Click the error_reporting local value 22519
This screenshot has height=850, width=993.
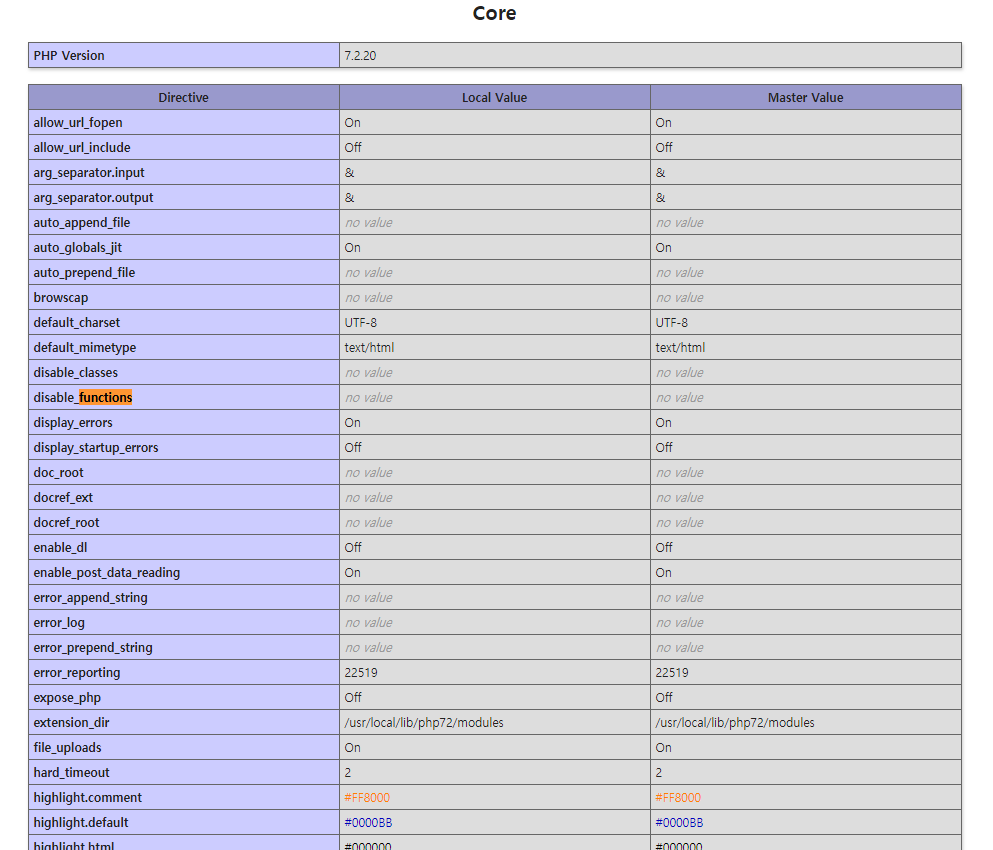point(361,673)
